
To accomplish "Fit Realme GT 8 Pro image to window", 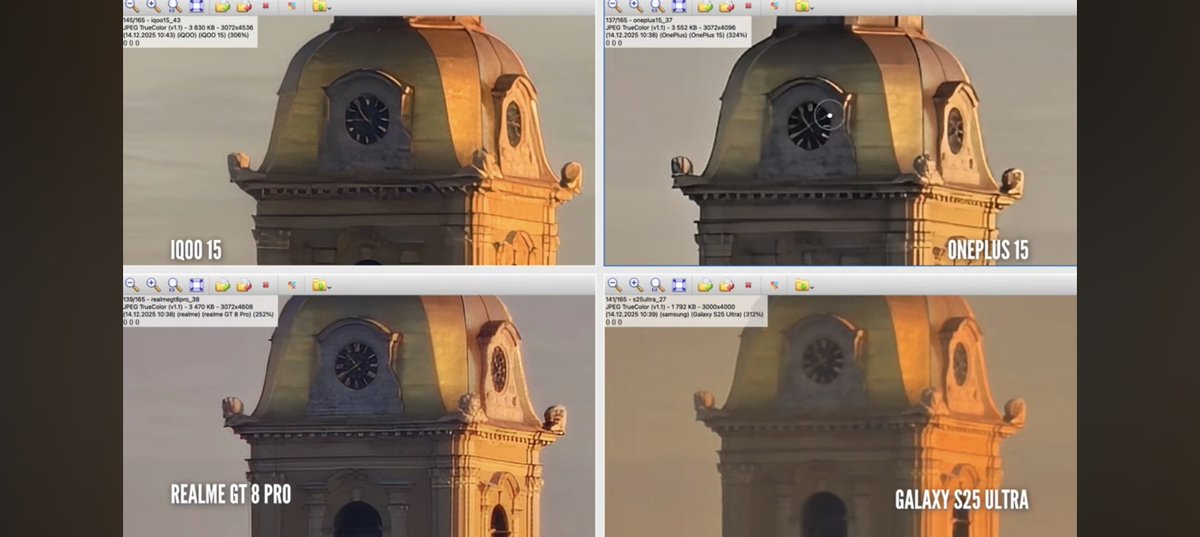I will pos(196,285).
